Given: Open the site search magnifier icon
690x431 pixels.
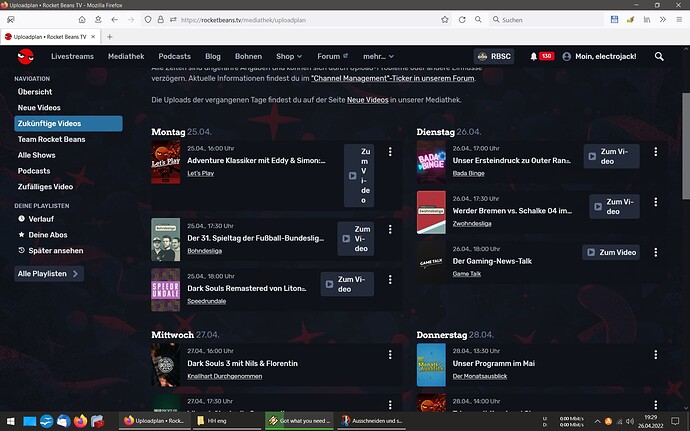Looking at the screenshot, I should [659, 57].
